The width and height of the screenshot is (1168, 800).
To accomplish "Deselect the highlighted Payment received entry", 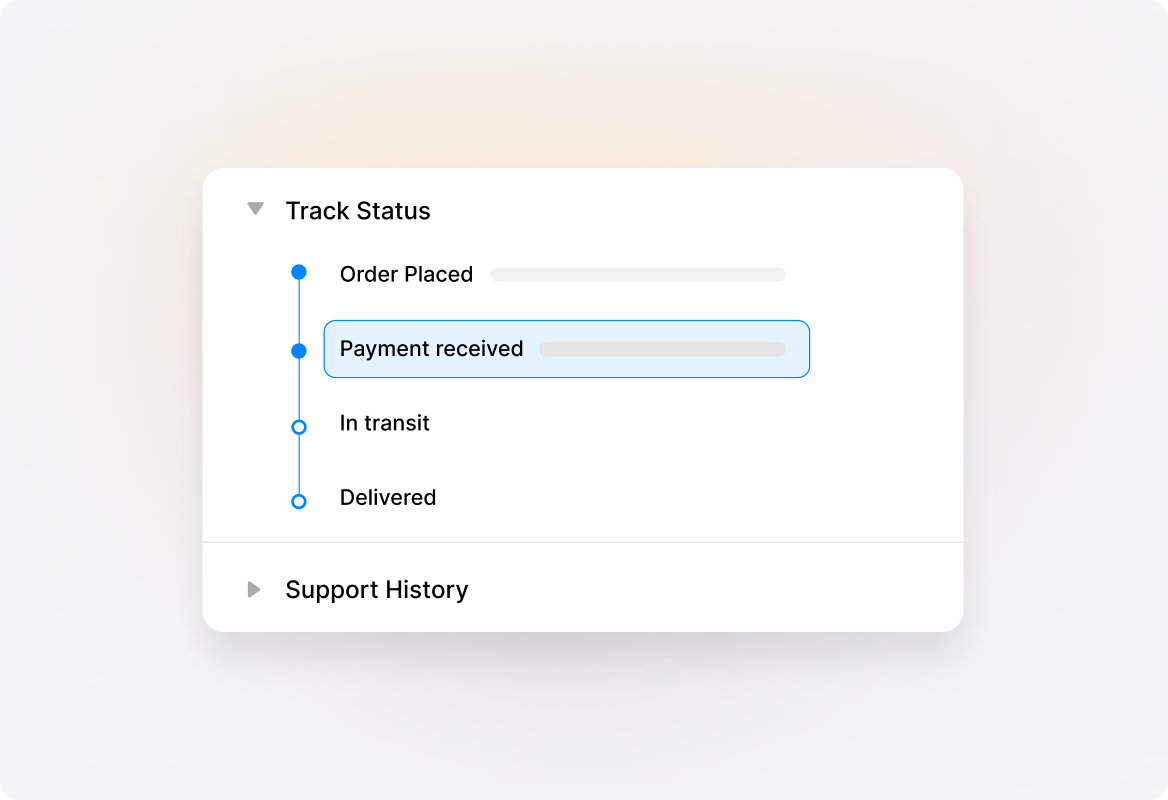I will click(x=566, y=349).
